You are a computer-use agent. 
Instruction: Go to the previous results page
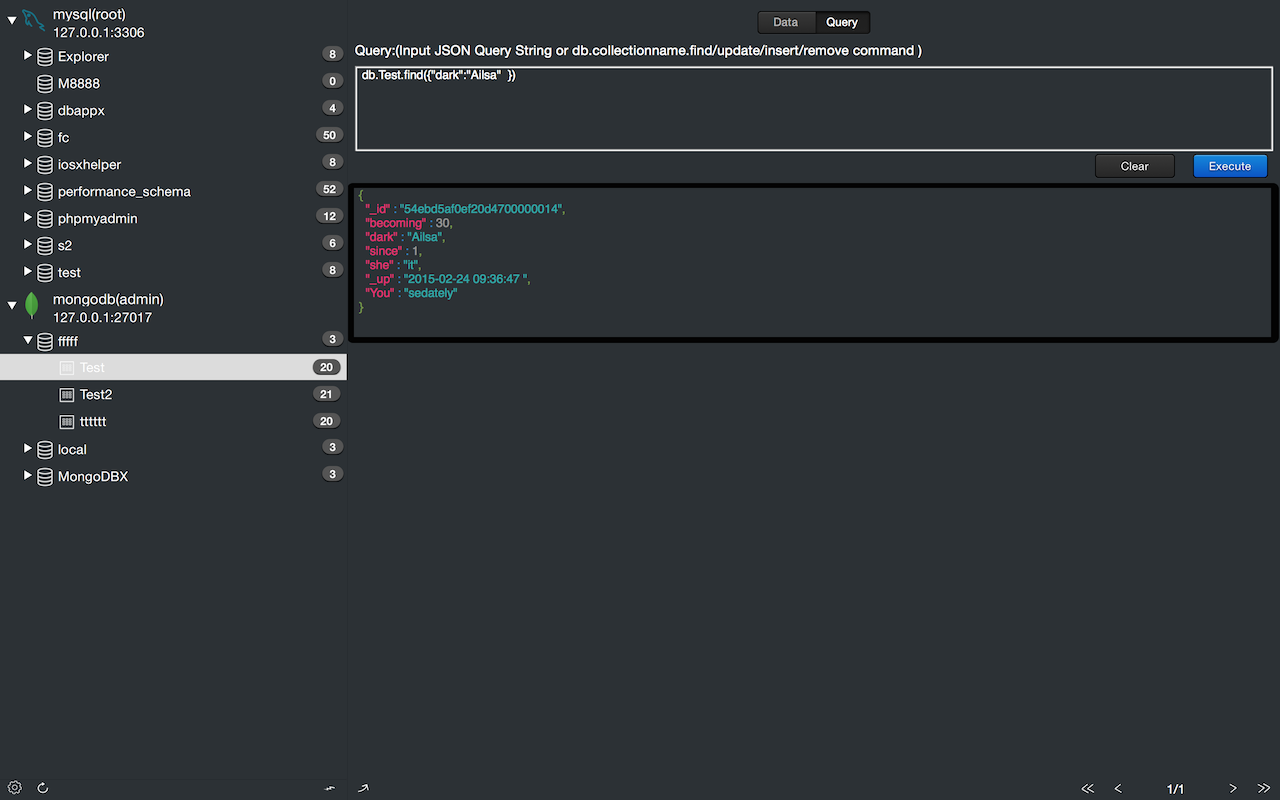click(x=1118, y=788)
